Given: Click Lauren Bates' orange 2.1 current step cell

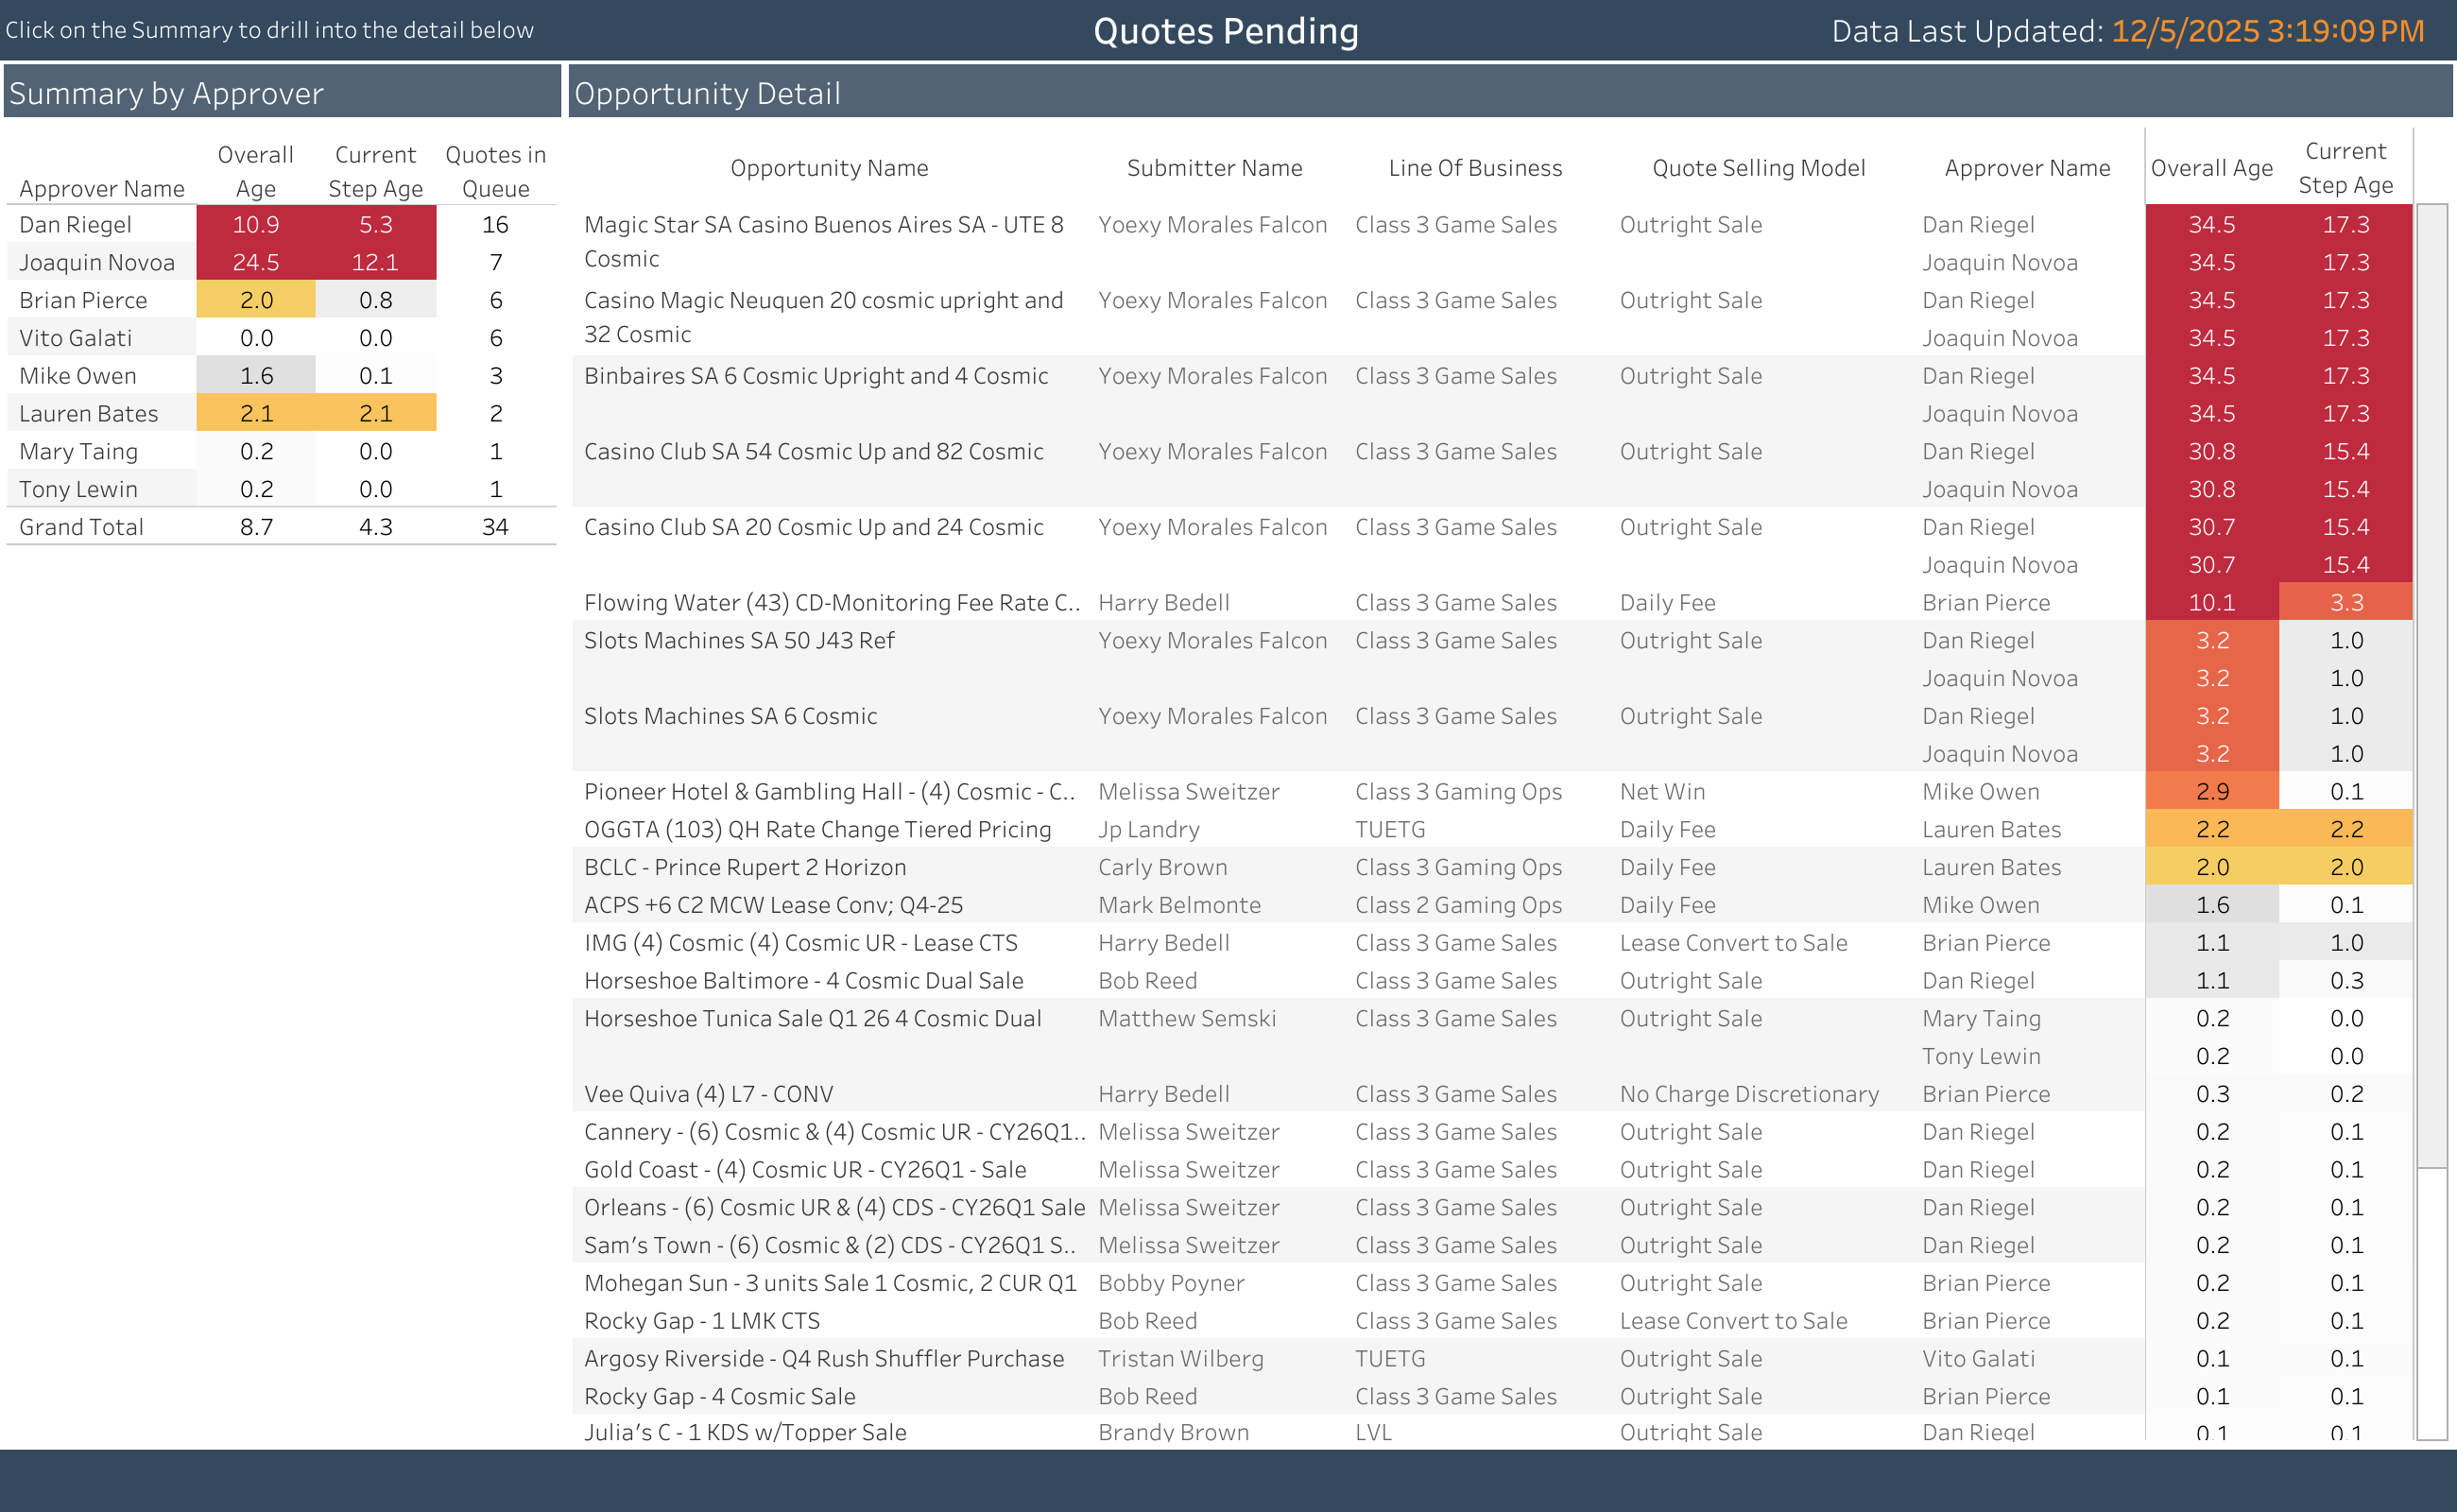Looking at the screenshot, I should click(375, 414).
